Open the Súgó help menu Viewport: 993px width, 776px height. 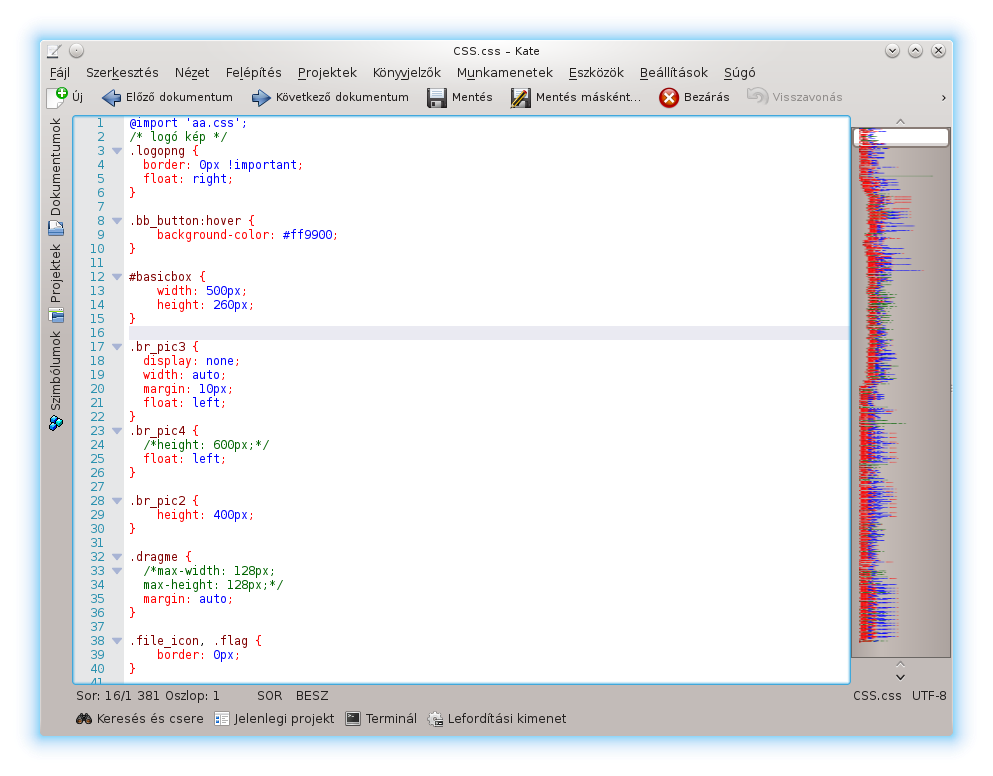[x=740, y=73]
